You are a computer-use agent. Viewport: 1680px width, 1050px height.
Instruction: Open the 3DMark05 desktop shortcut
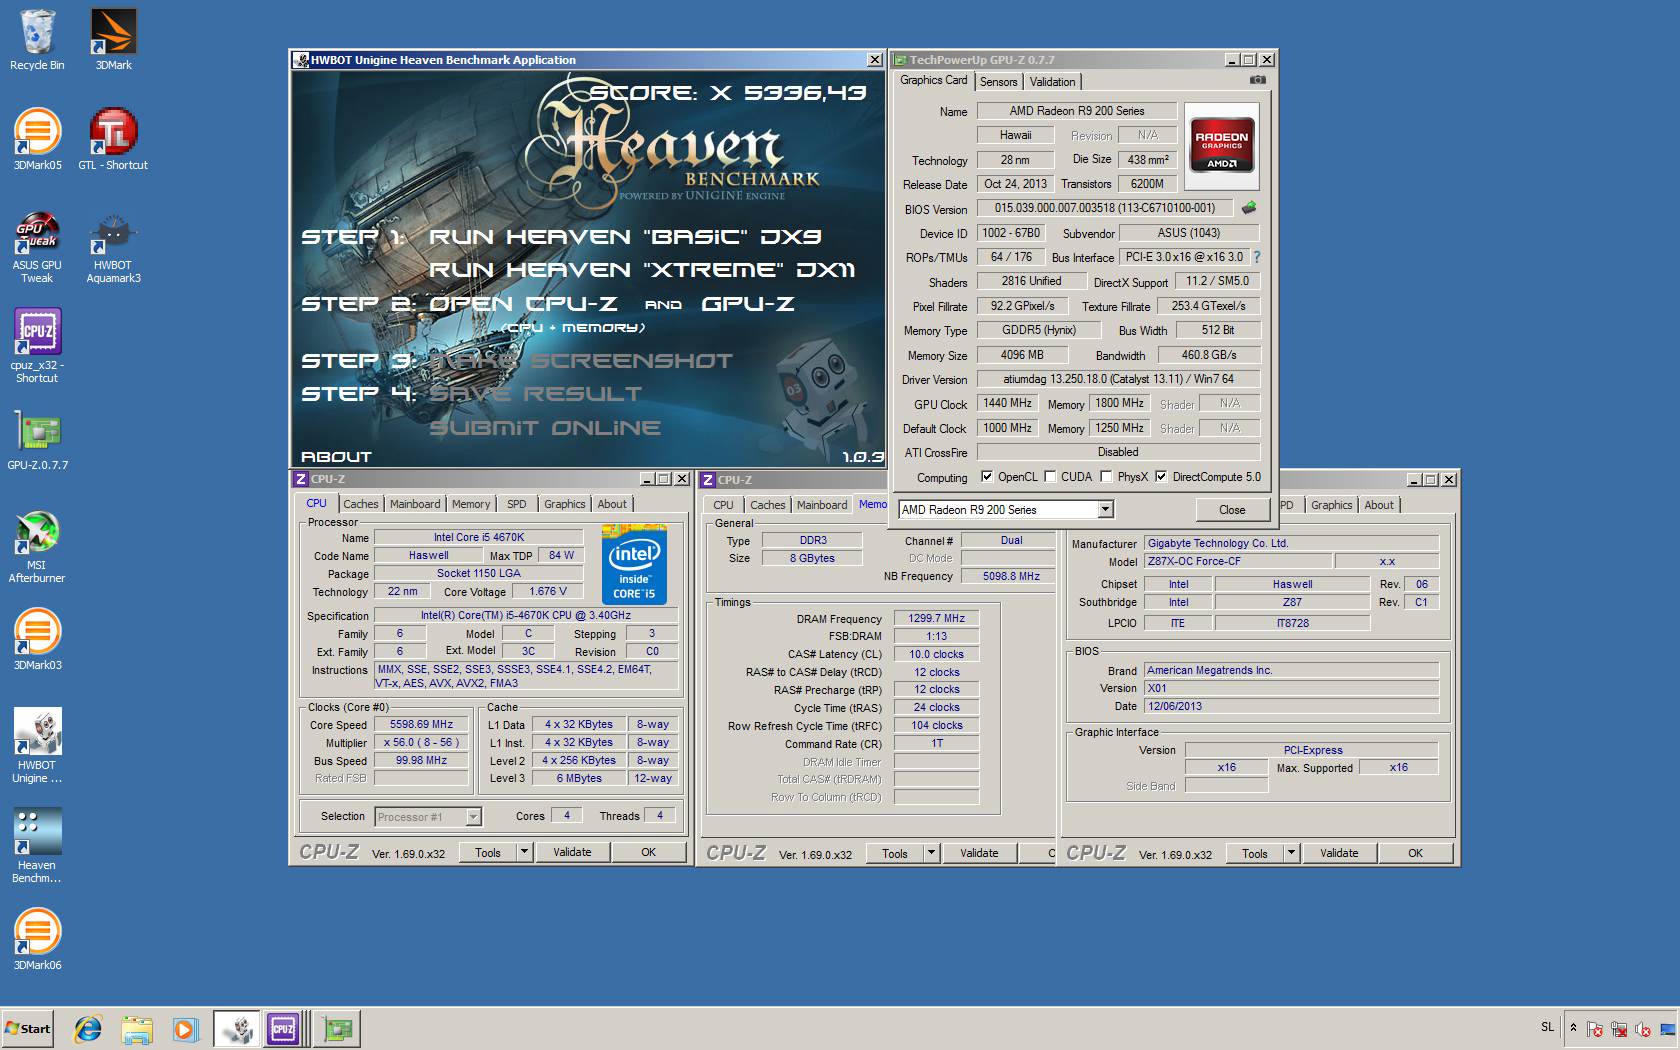[37, 139]
